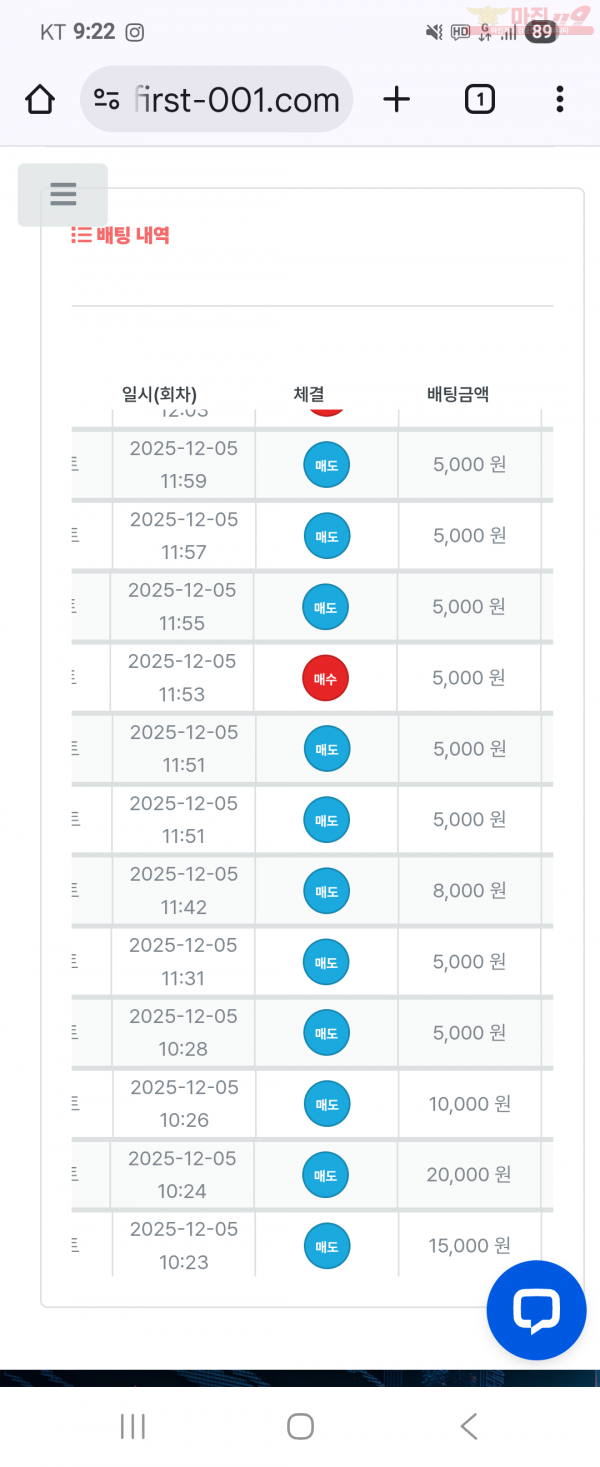The height and width of the screenshot is (1467, 600).
Task: Open the blue live chat bubble
Action: pos(536,1310)
